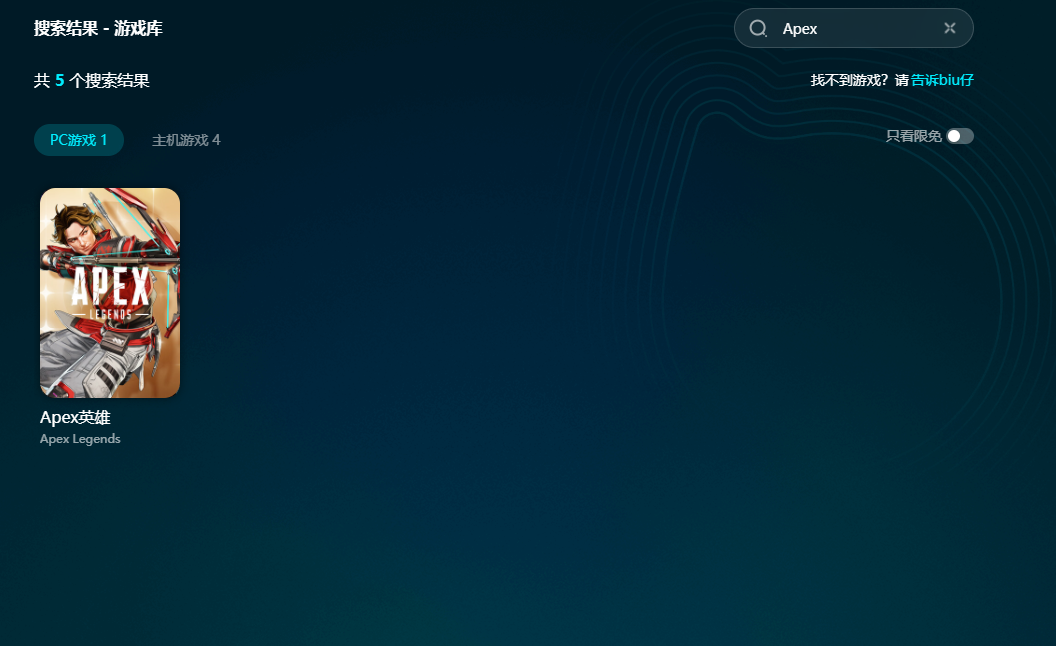This screenshot has width=1056, height=646.
Task: Click the Apex Legends subtitle text
Action: coord(80,439)
